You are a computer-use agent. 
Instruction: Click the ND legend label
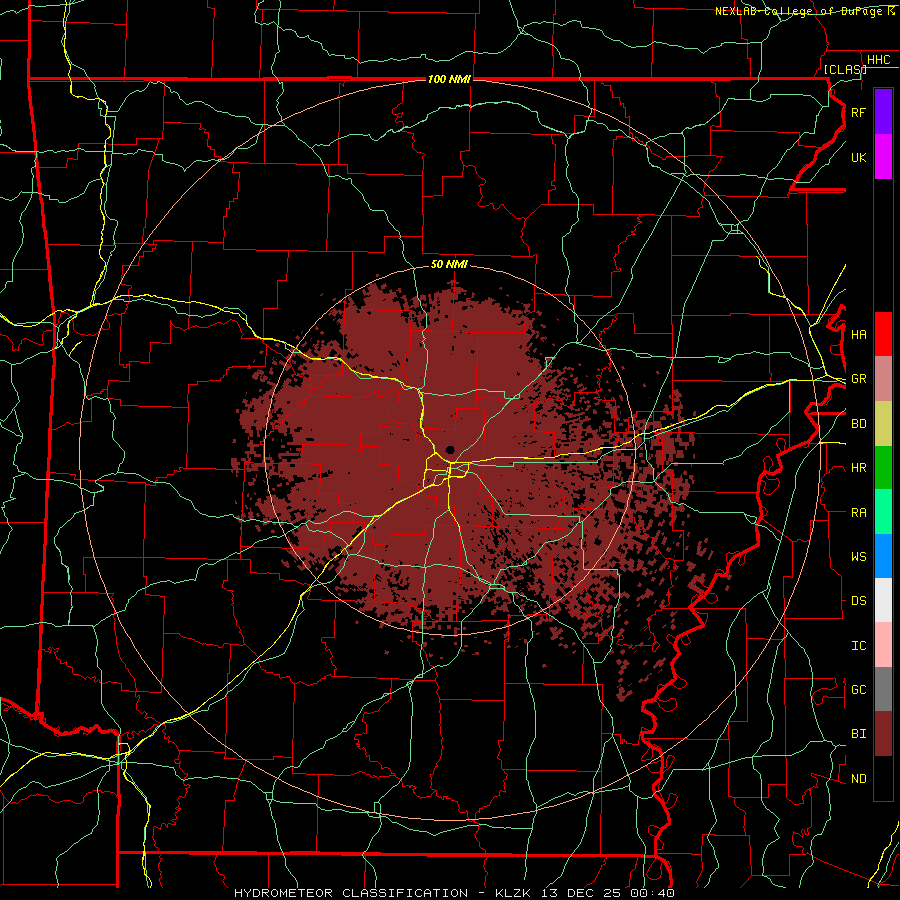(x=858, y=779)
